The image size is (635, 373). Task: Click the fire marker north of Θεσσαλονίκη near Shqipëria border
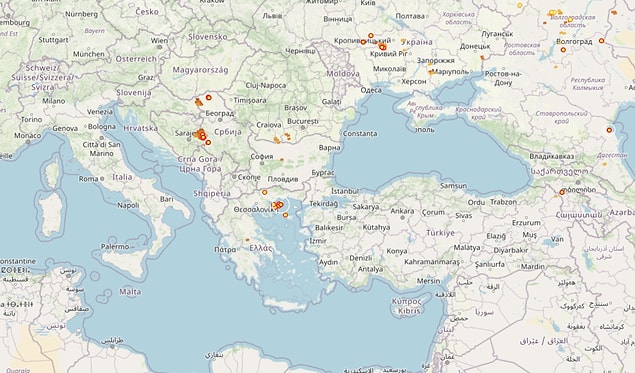point(264,192)
